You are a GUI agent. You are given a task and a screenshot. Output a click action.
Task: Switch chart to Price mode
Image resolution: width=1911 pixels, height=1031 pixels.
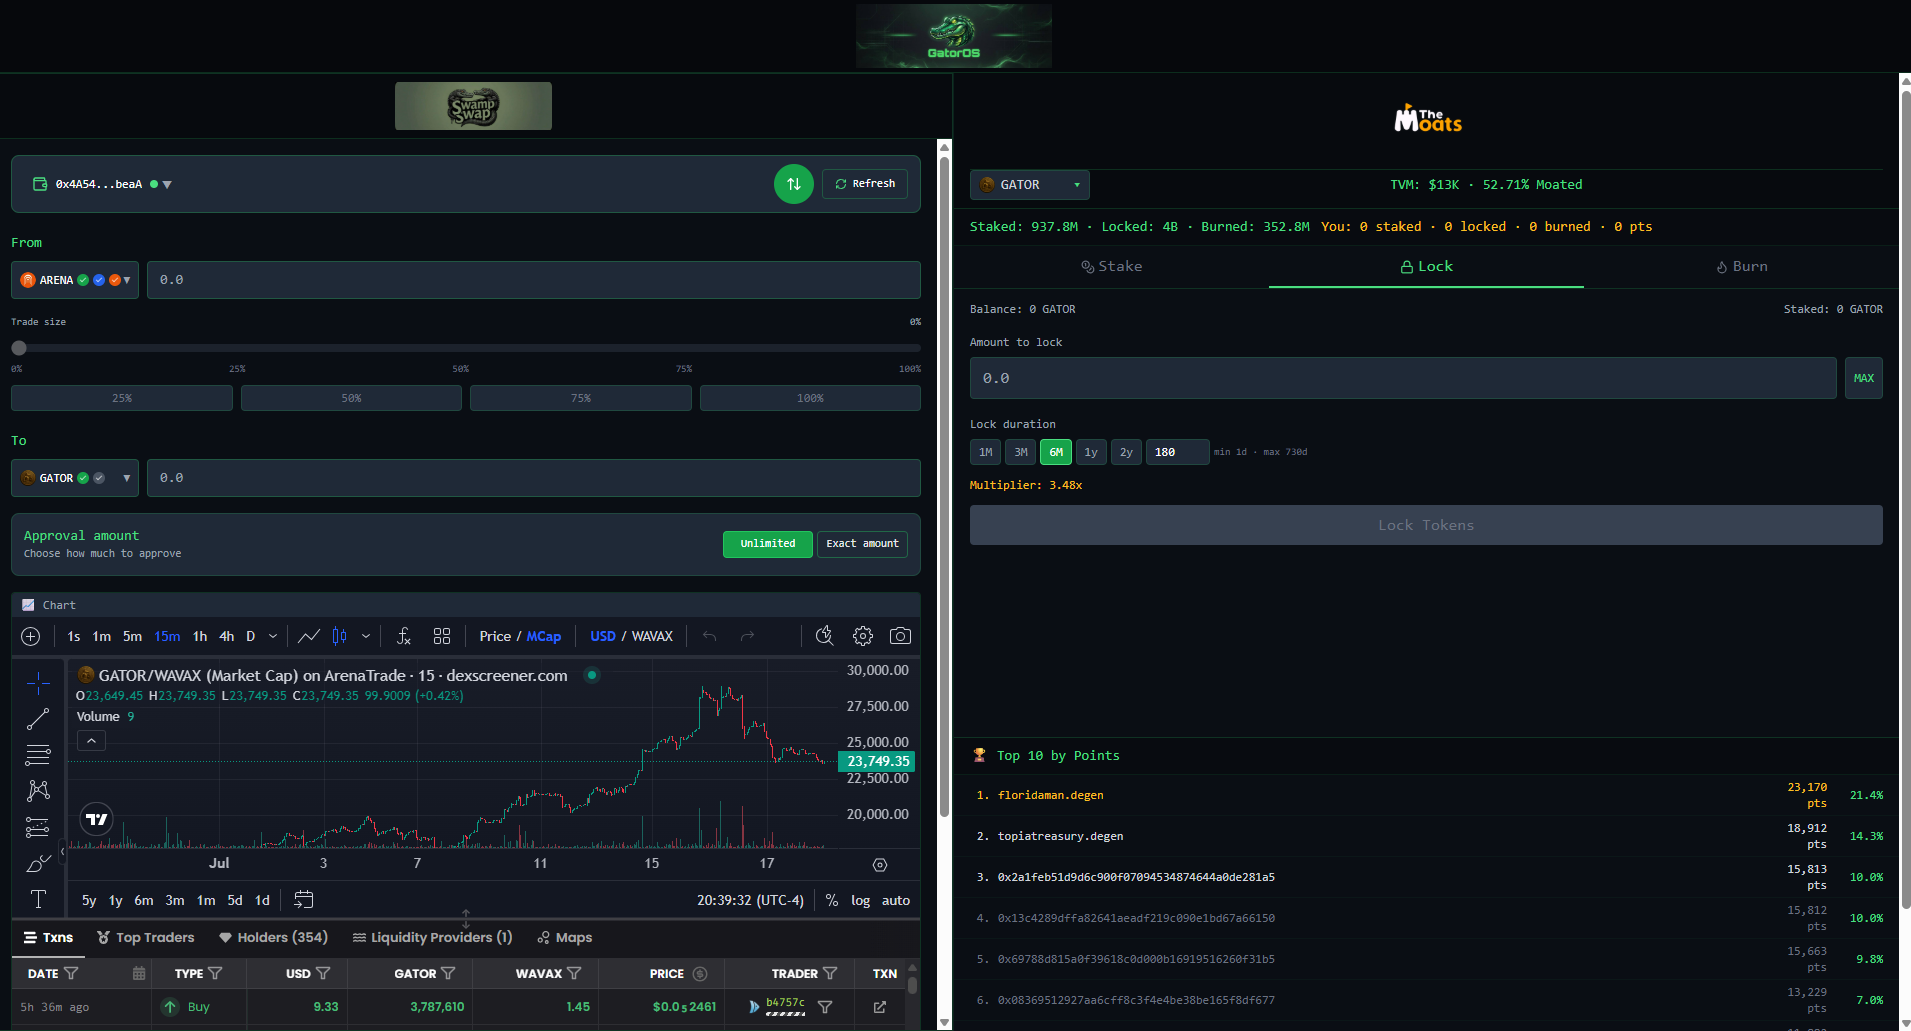[495, 636]
